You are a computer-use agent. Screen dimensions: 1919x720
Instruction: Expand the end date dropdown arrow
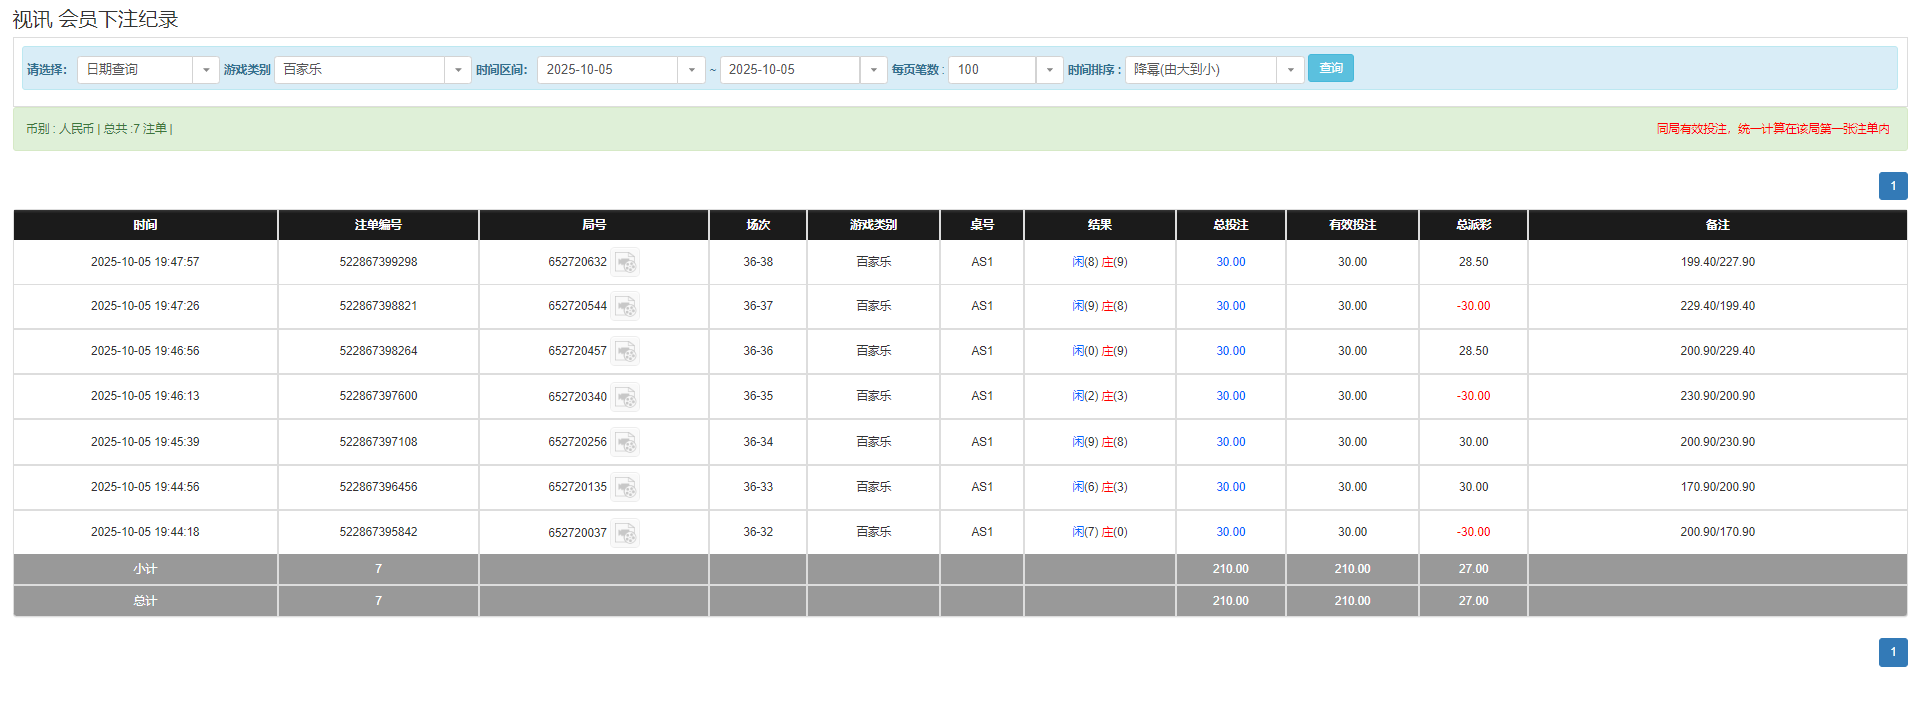pyautogui.click(x=873, y=70)
